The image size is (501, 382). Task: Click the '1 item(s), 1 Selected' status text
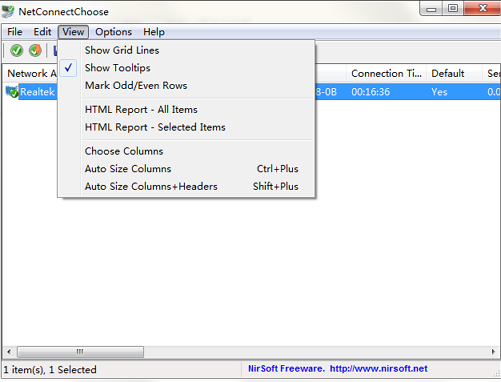pos(50,370)
